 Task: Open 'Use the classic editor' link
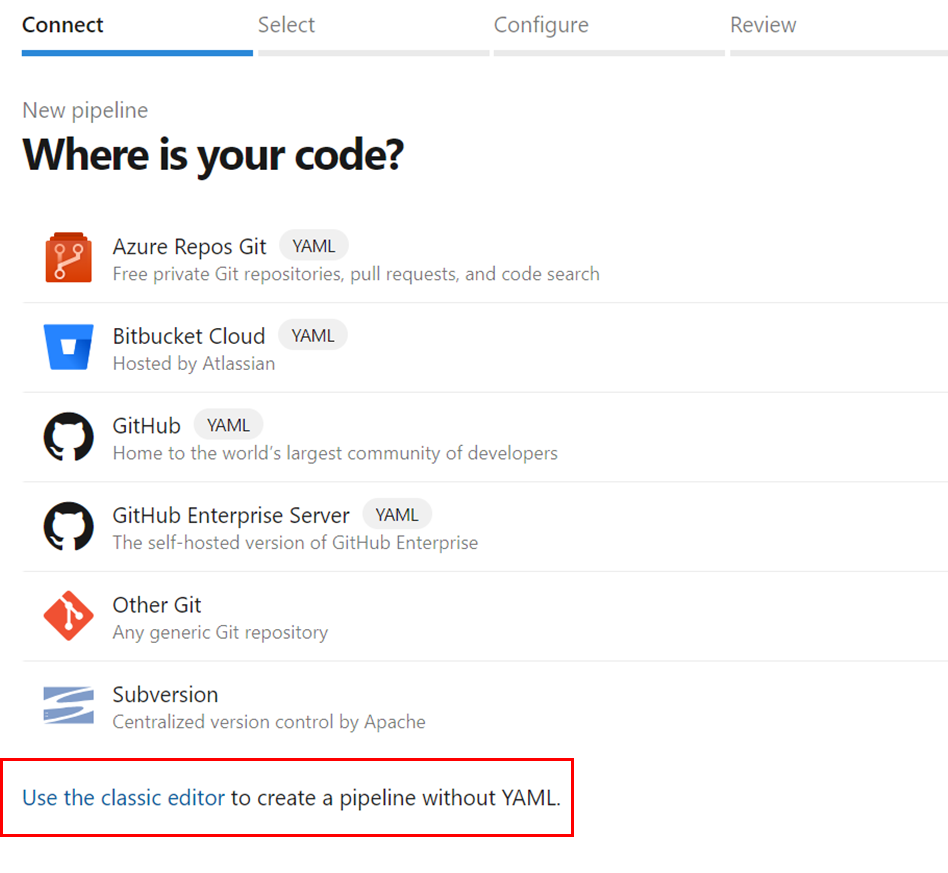tap(123, 797)
